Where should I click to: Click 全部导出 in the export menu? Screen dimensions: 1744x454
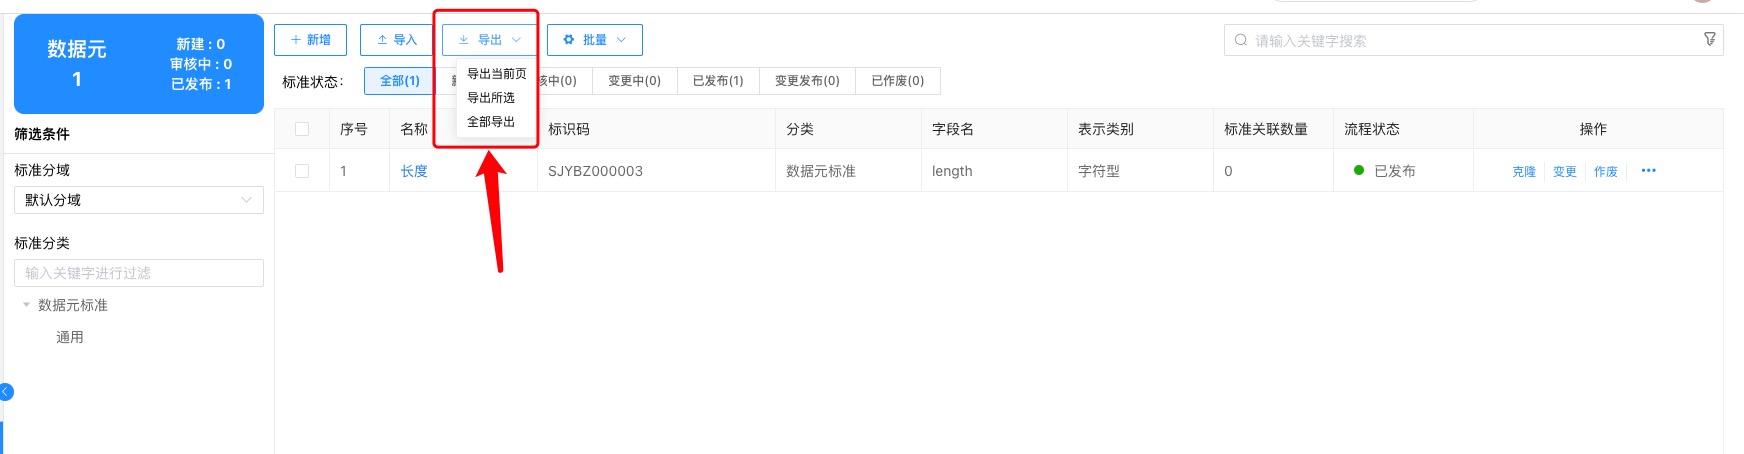point(491,122)
